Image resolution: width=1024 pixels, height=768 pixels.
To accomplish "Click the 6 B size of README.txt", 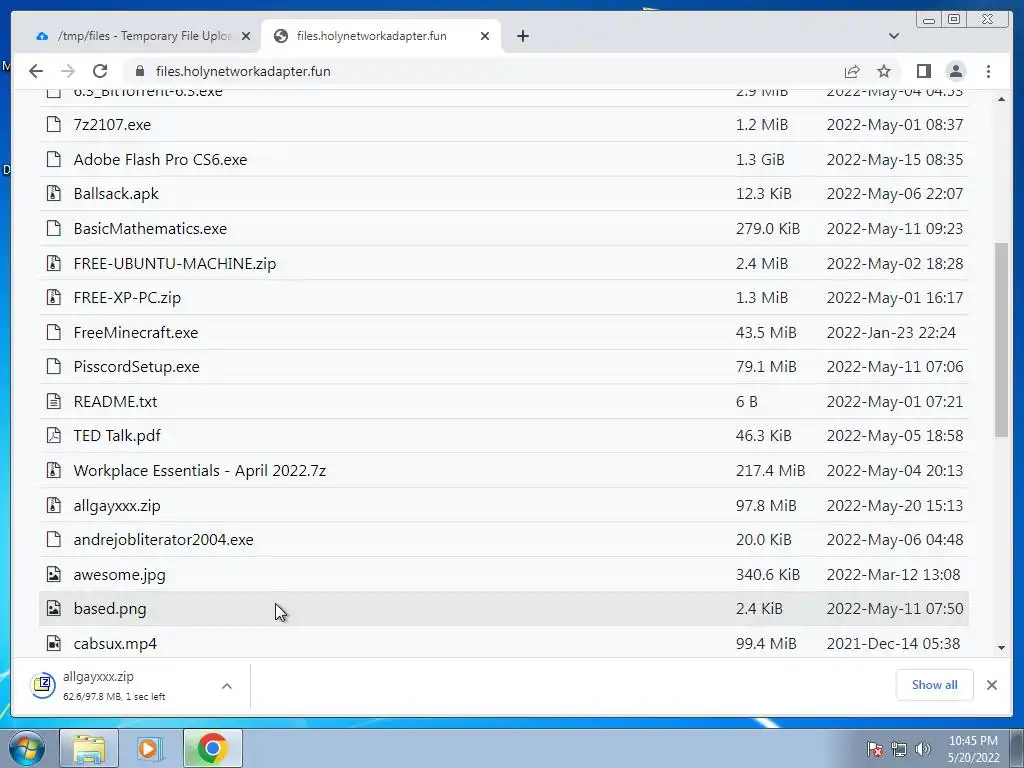I will [746, 401].
